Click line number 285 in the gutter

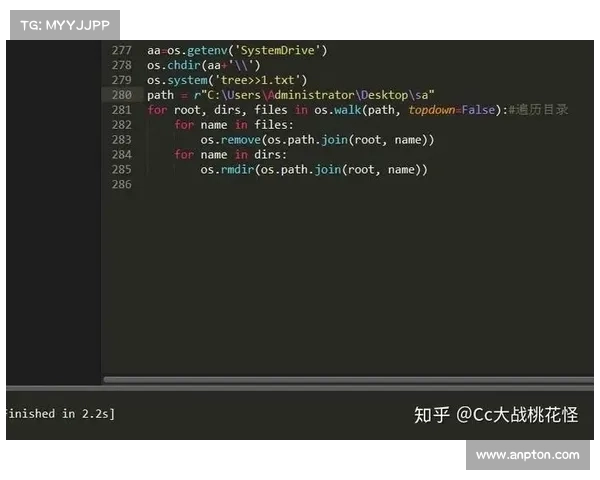coord(122,170)
